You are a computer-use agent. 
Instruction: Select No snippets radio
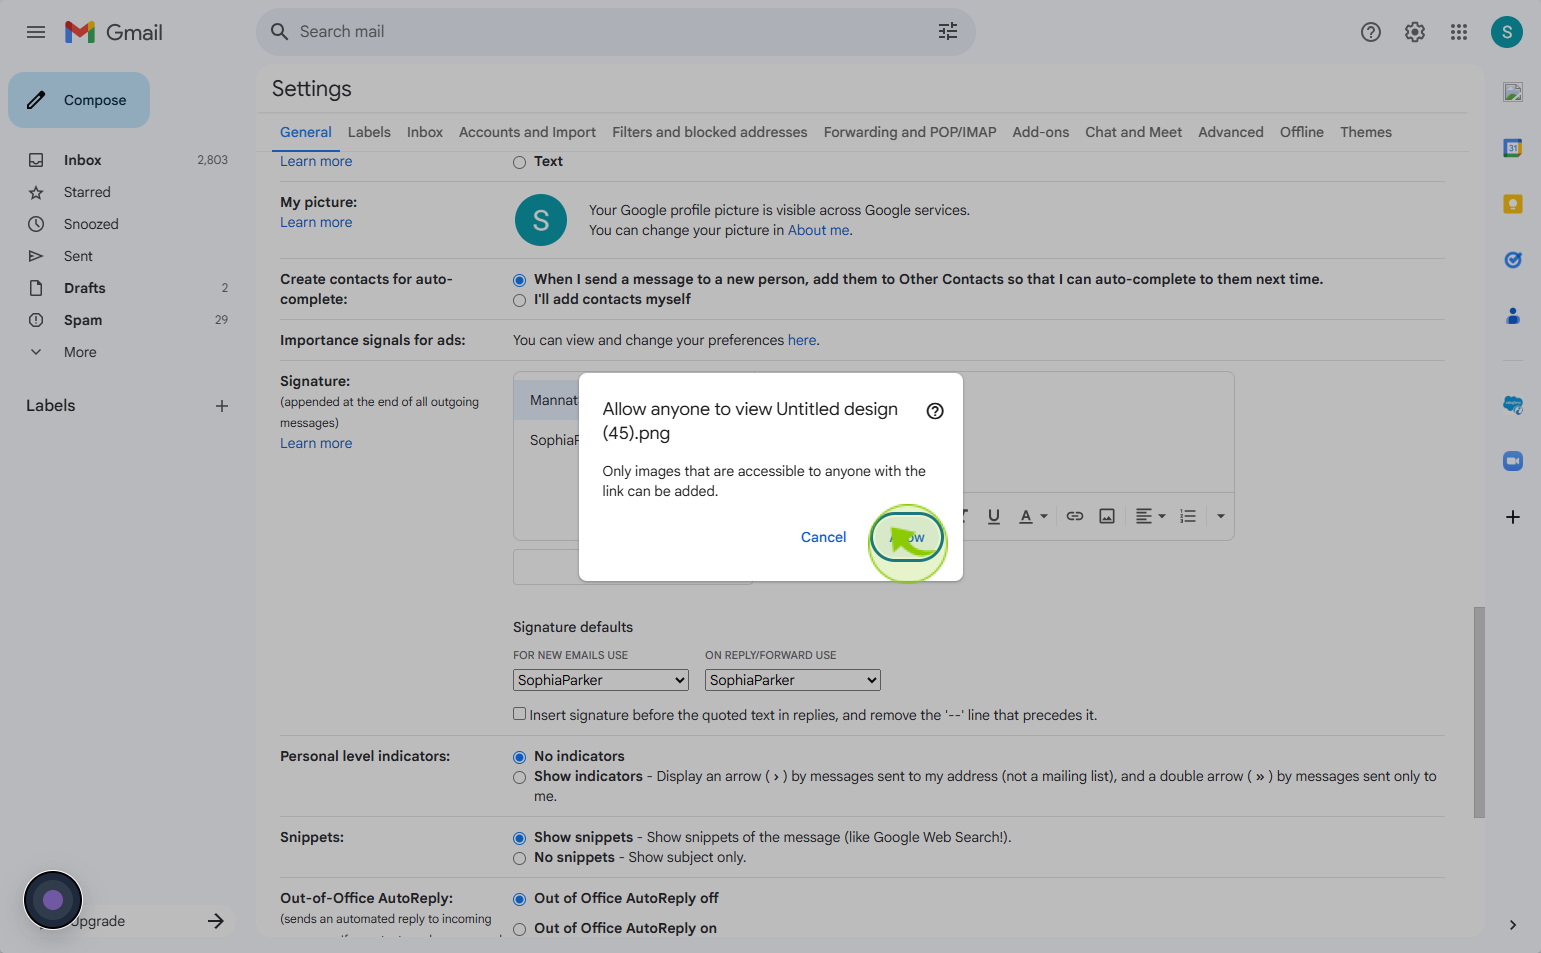[519, 858]
